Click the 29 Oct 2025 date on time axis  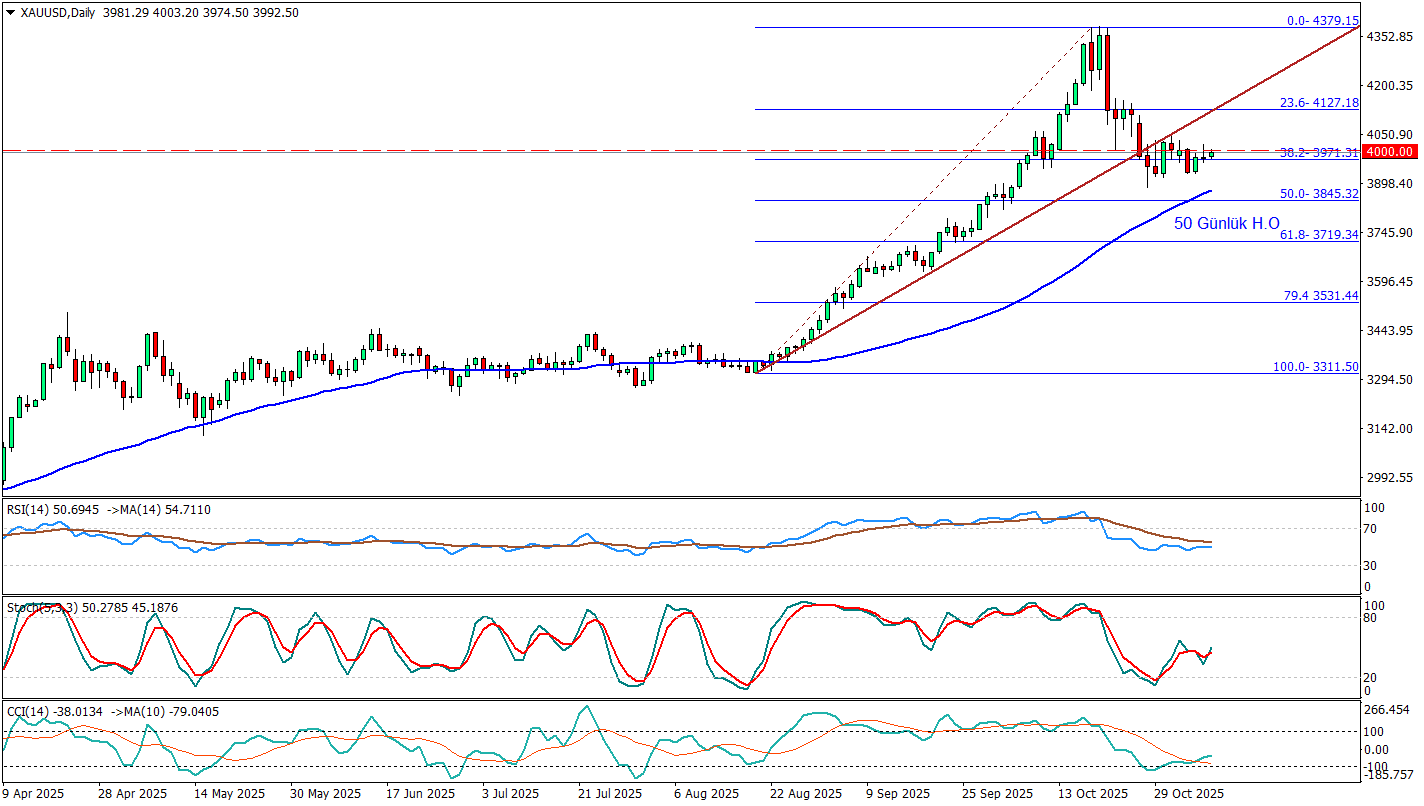[1186, 793]
